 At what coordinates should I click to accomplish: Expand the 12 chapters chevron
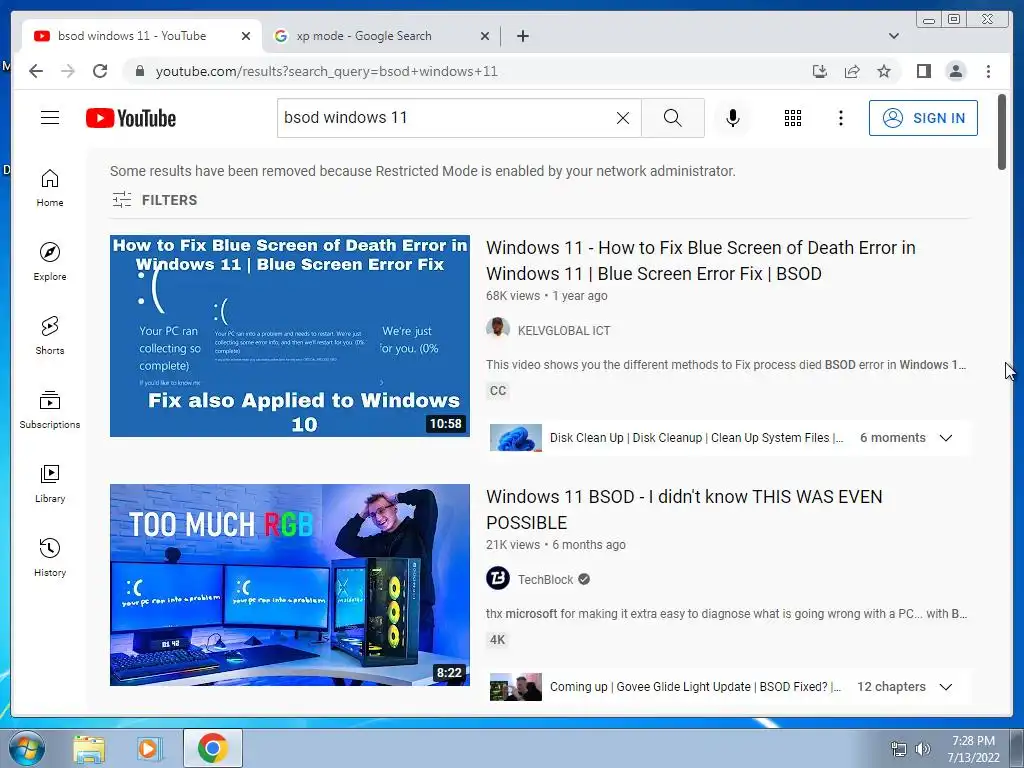coord(946,686)
